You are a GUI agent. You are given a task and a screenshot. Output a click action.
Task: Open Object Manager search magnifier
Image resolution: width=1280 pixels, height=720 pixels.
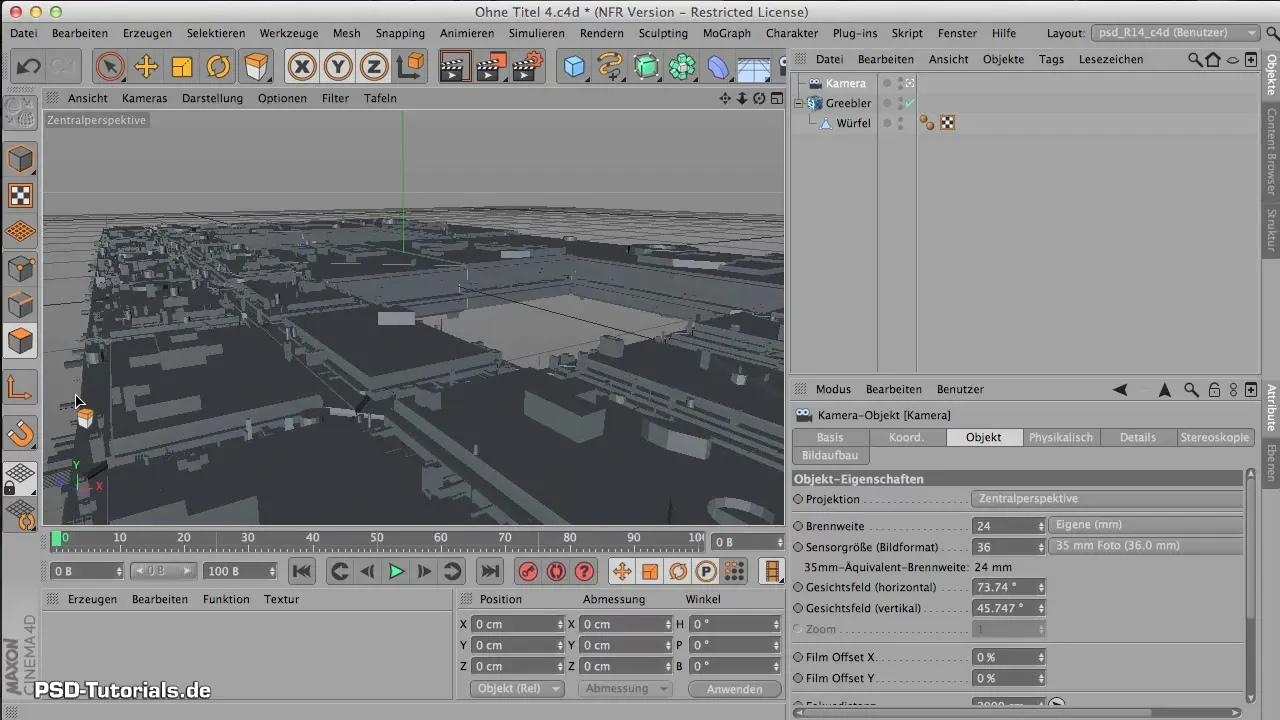point(1195,60)
